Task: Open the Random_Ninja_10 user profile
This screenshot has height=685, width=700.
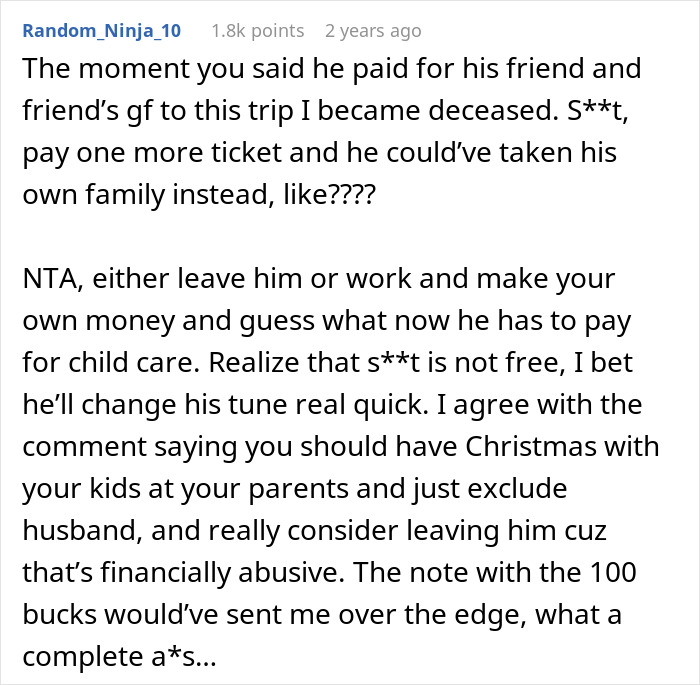Action: coord(101,31)
